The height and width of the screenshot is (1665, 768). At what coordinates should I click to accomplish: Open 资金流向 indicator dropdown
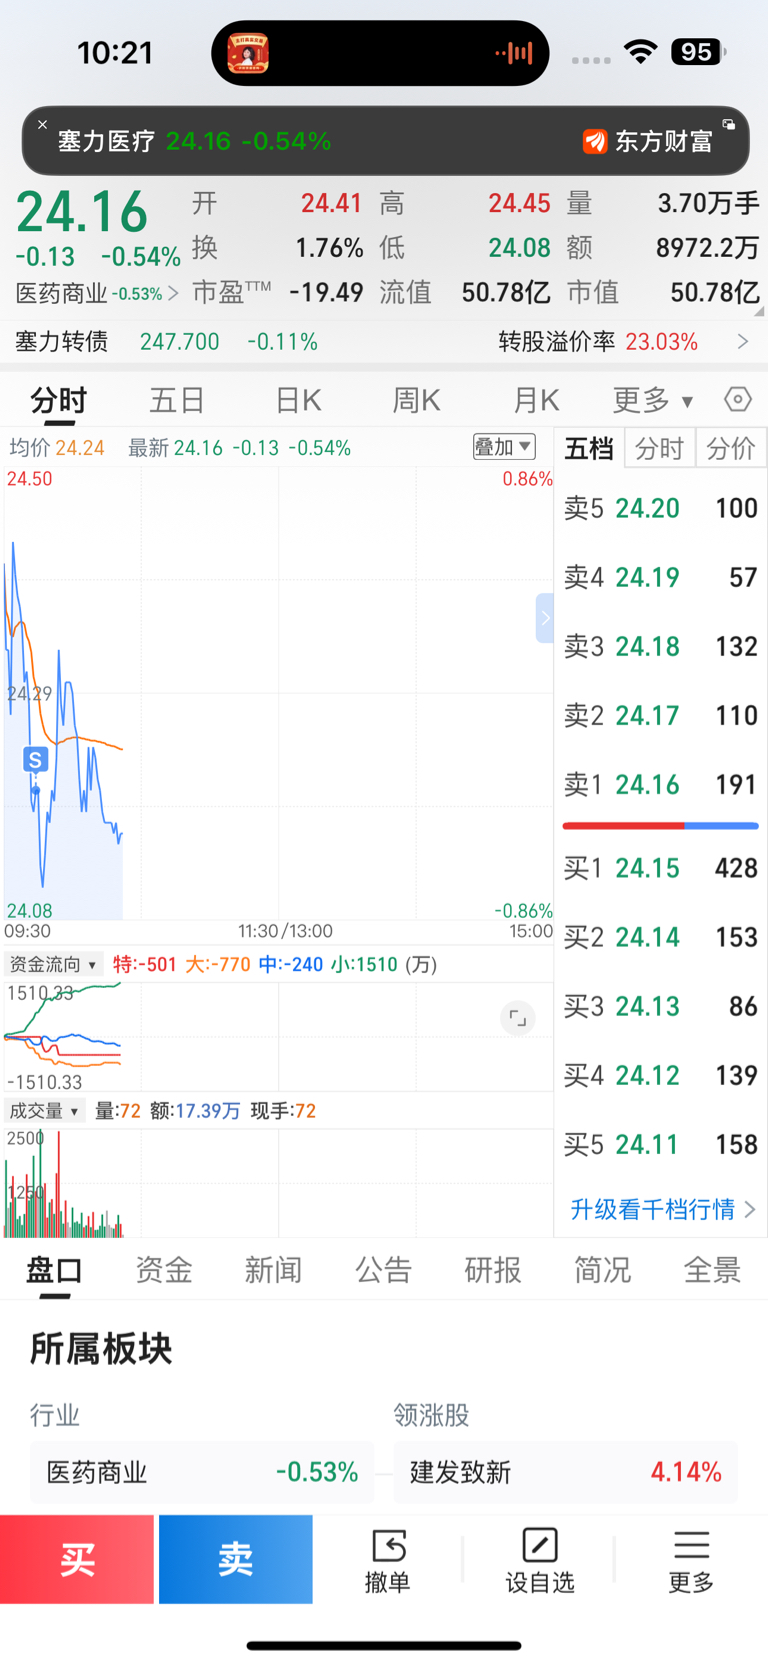tap(53, 964)
